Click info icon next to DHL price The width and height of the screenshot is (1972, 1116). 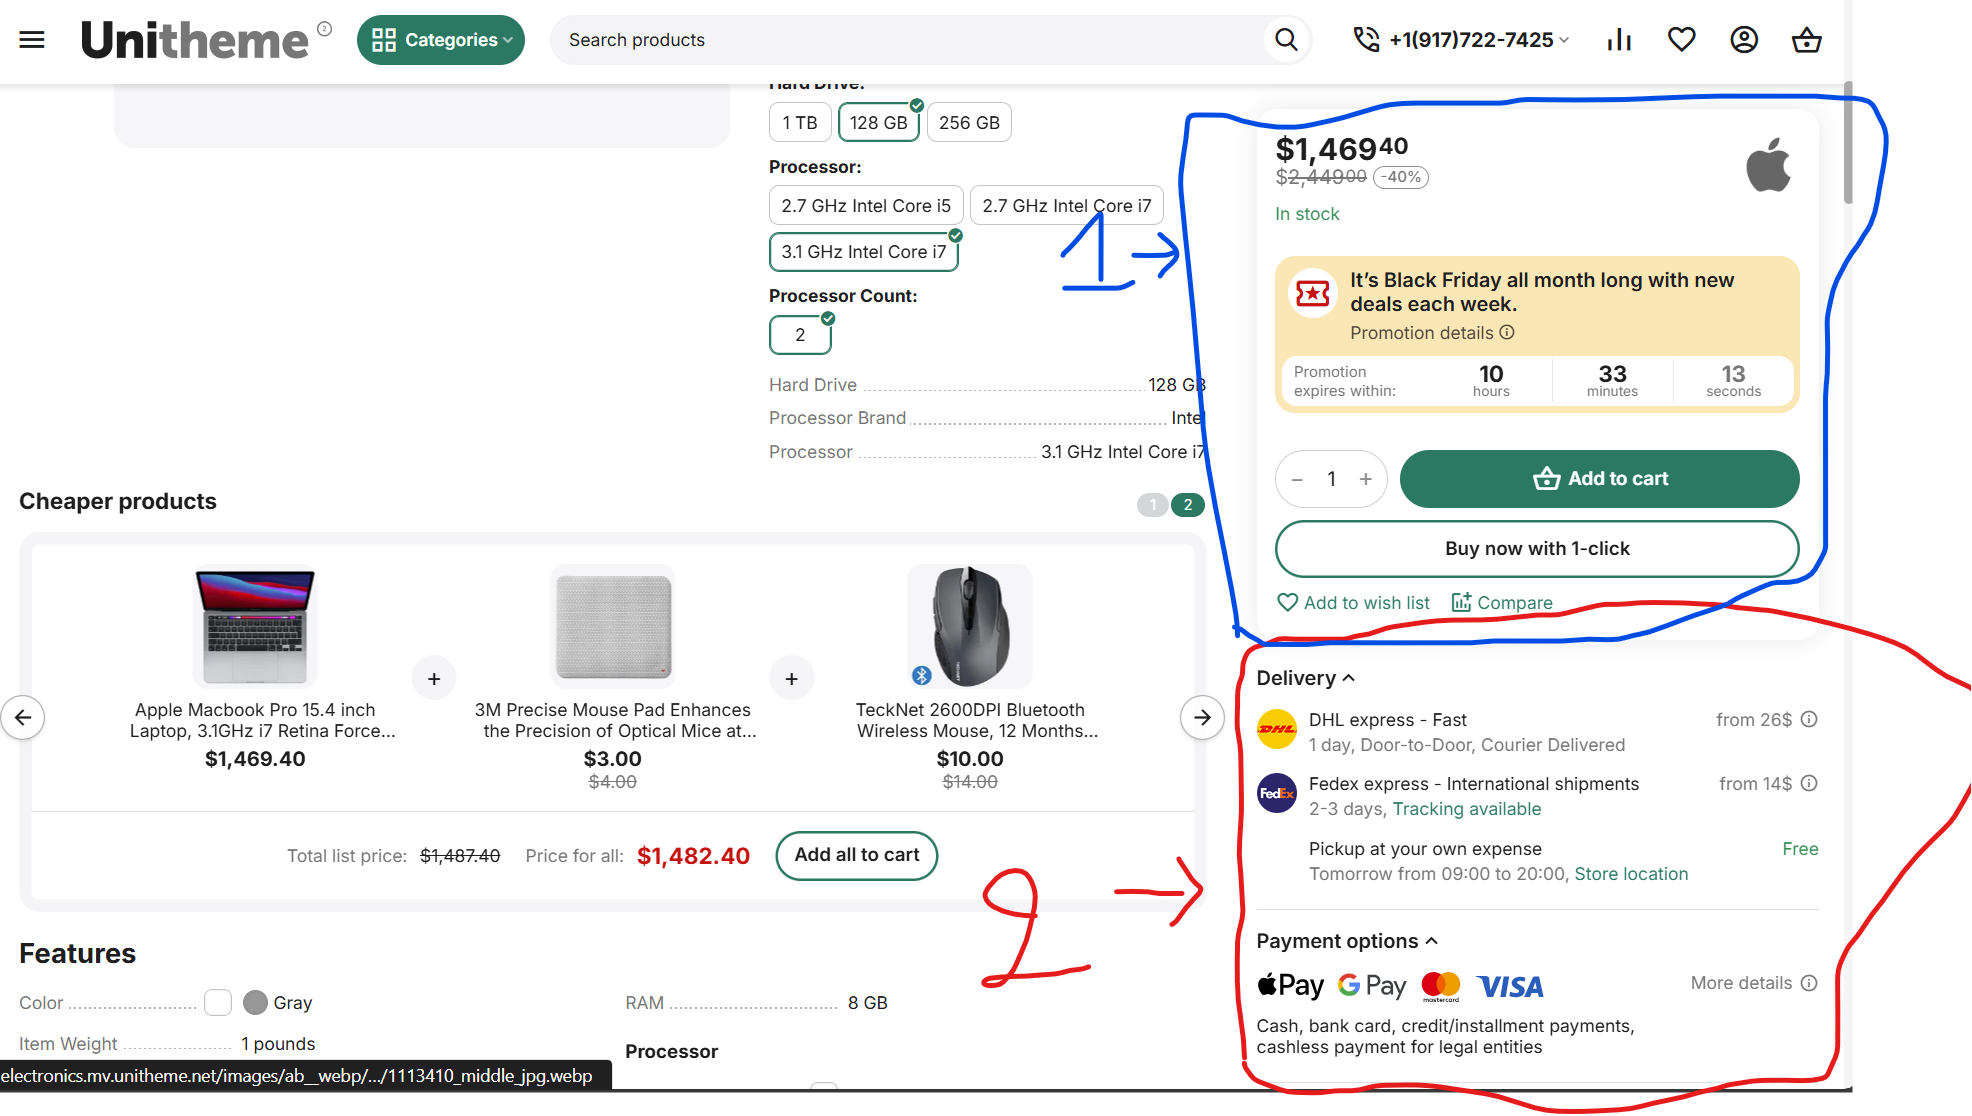[1809, 719]
